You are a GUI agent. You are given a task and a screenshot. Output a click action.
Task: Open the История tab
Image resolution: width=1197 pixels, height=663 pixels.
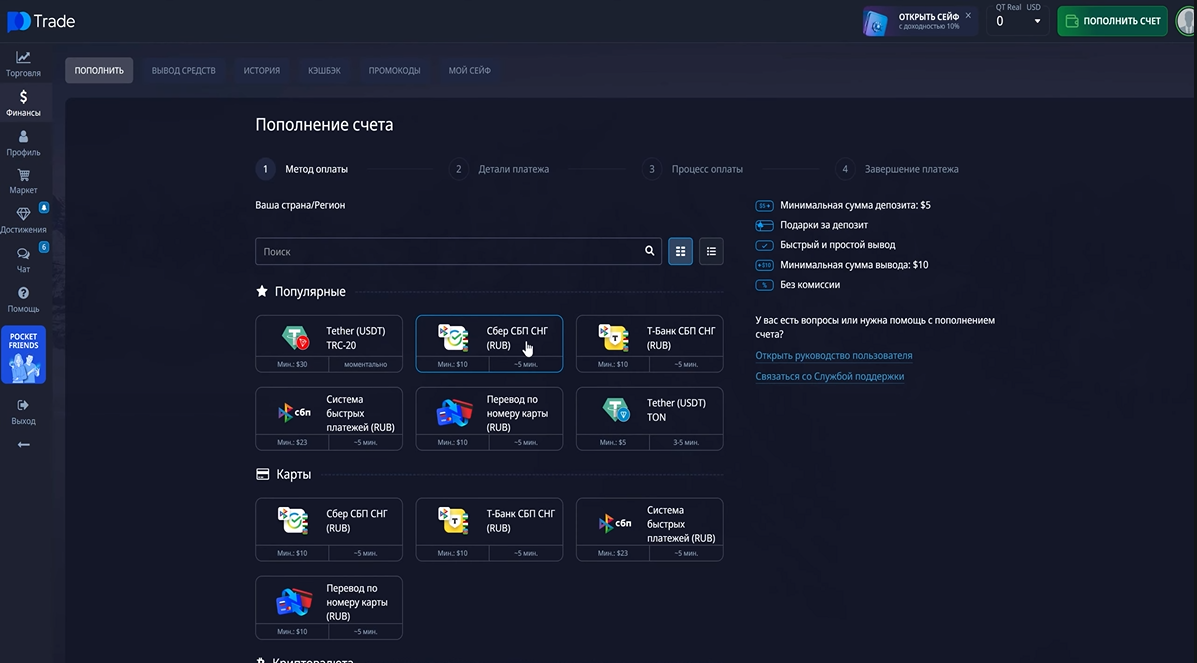262,70
